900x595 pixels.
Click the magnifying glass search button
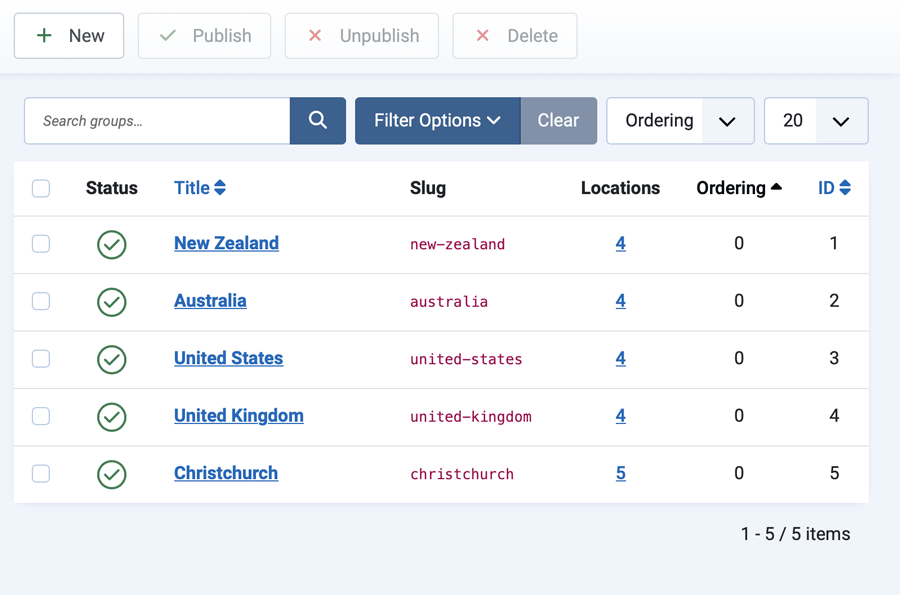[318, 121]
